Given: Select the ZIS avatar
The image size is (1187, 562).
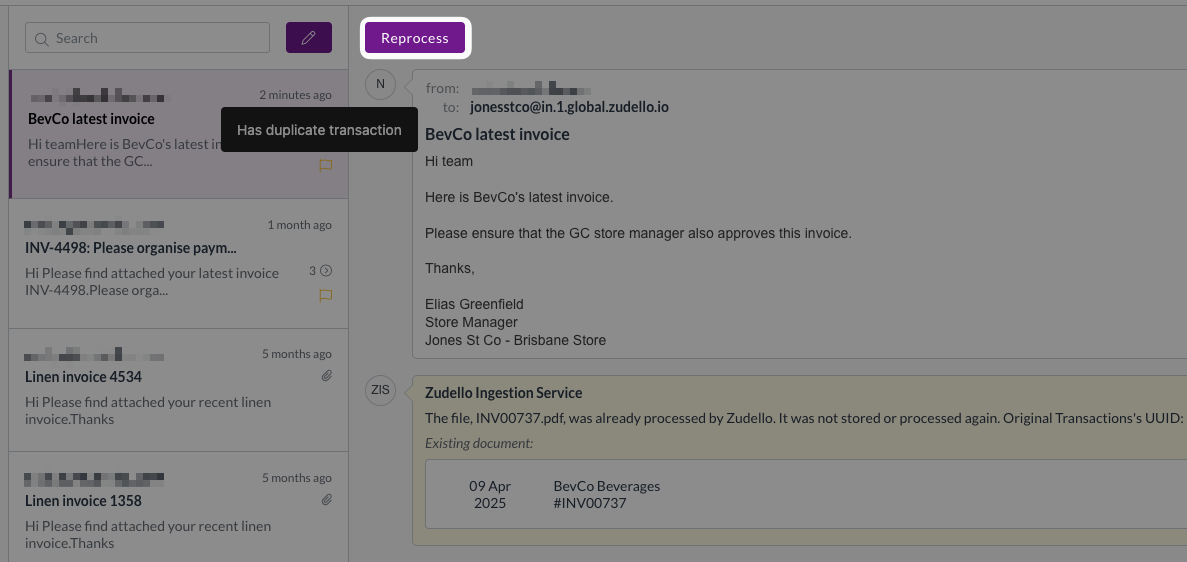Looking at the screenshot, I should point(380,390).
